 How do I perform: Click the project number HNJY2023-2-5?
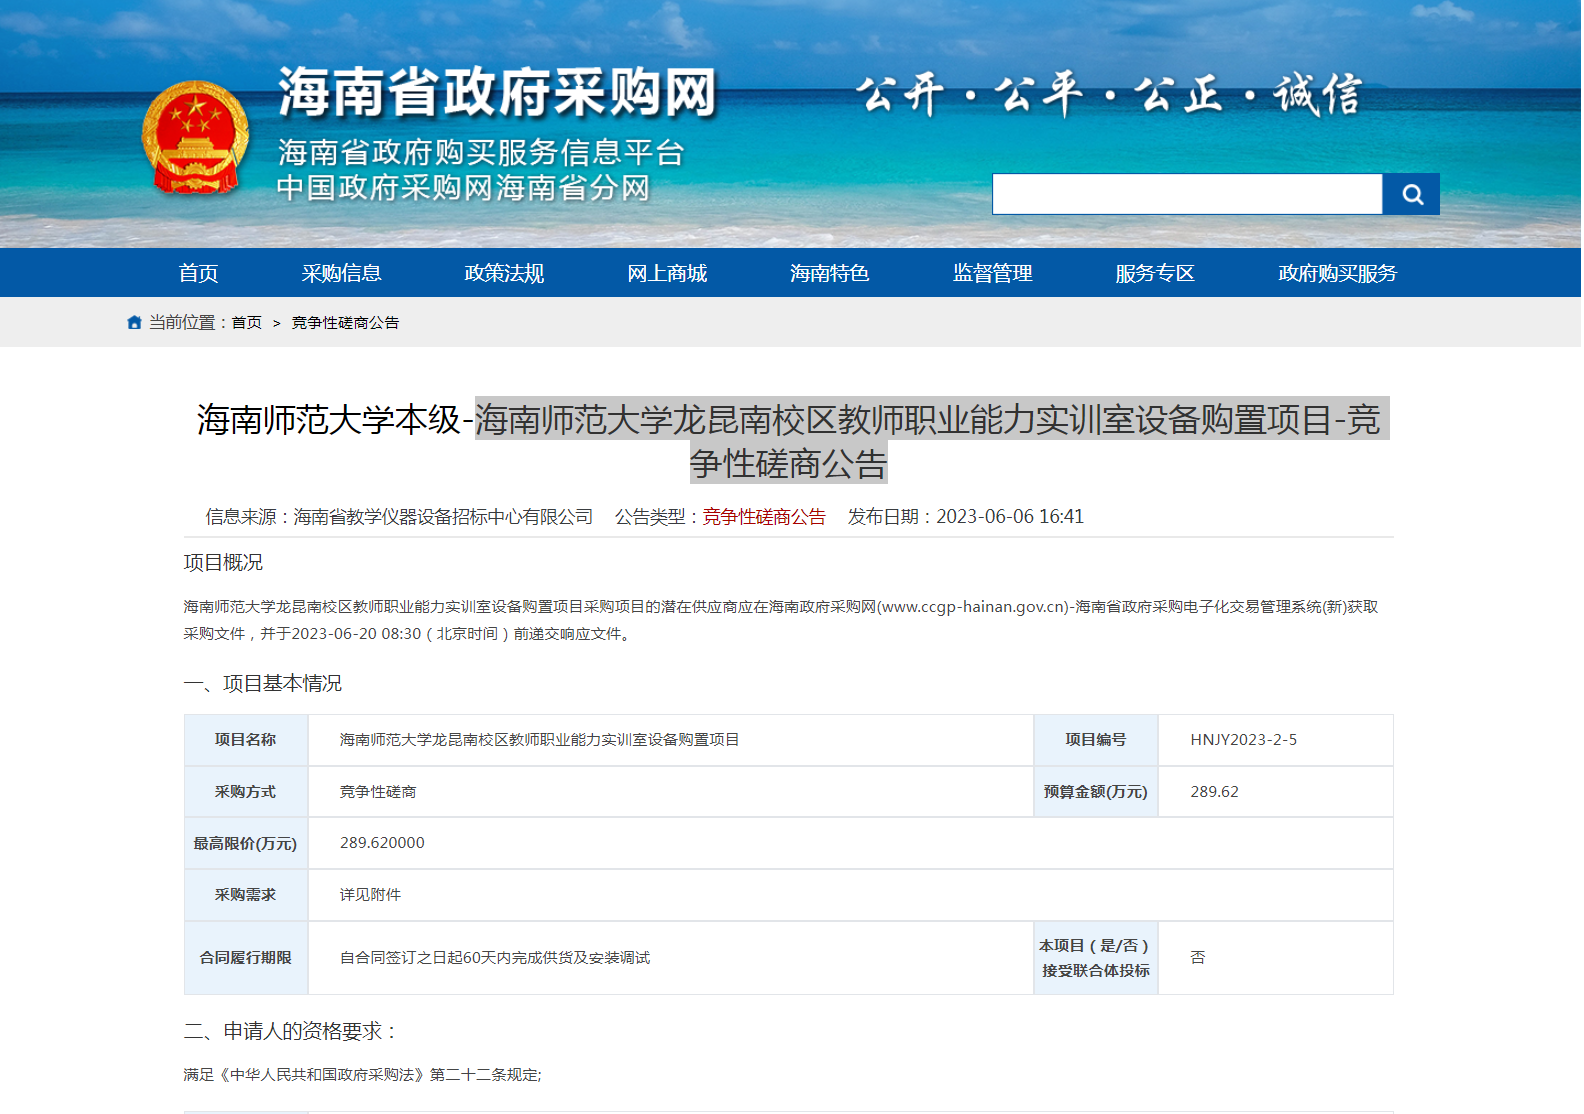[x=1243, y=740]
